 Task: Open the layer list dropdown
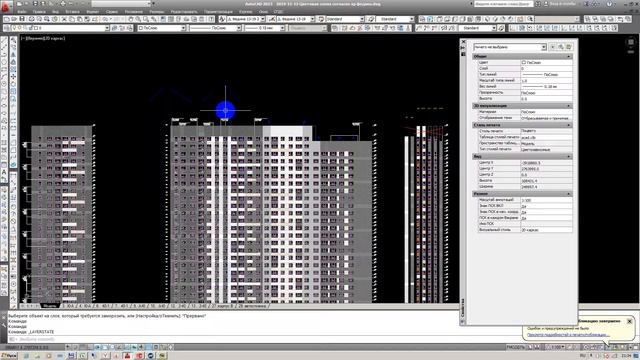tap(107, 28)
